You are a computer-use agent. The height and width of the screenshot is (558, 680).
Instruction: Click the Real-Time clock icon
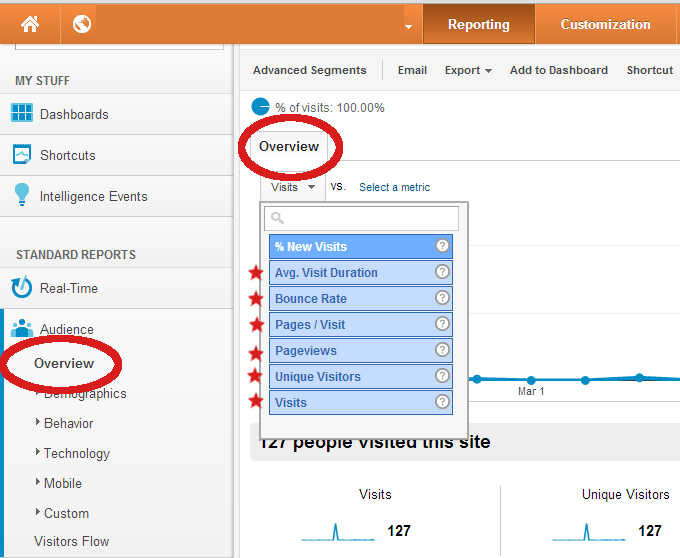(22, 287)
